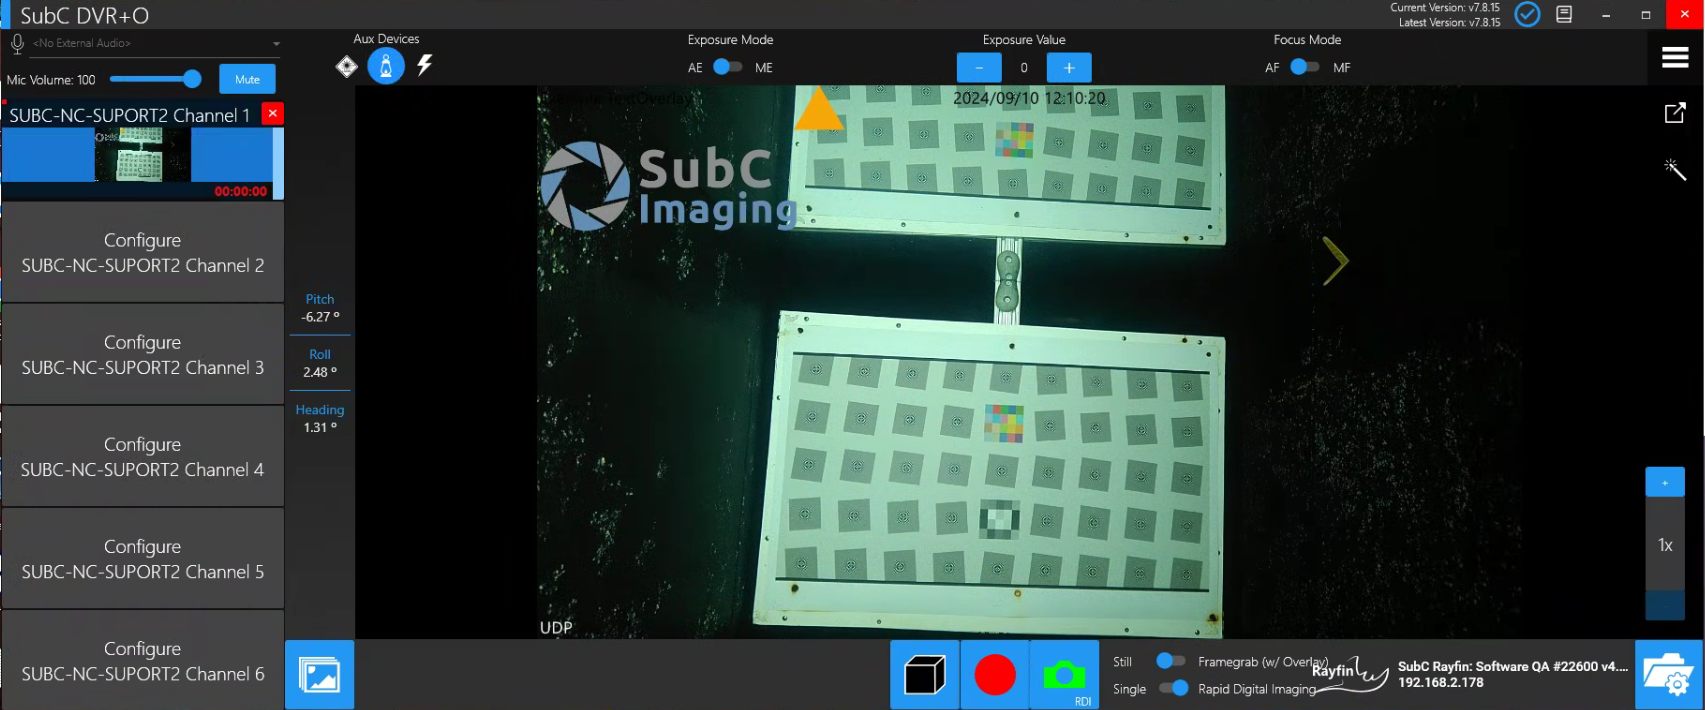This screenshot has width=1705, height=710.
Task: Toggle the lamp aux device
Action: pyautogui.click(x=386, y=66)
